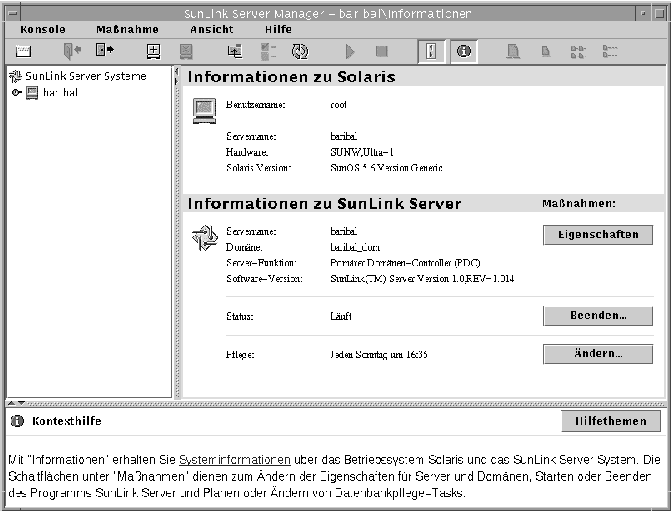Click the greyed door icon with left arrow
The height and width of the screenshot is (511, 672).
pos(72,51)
